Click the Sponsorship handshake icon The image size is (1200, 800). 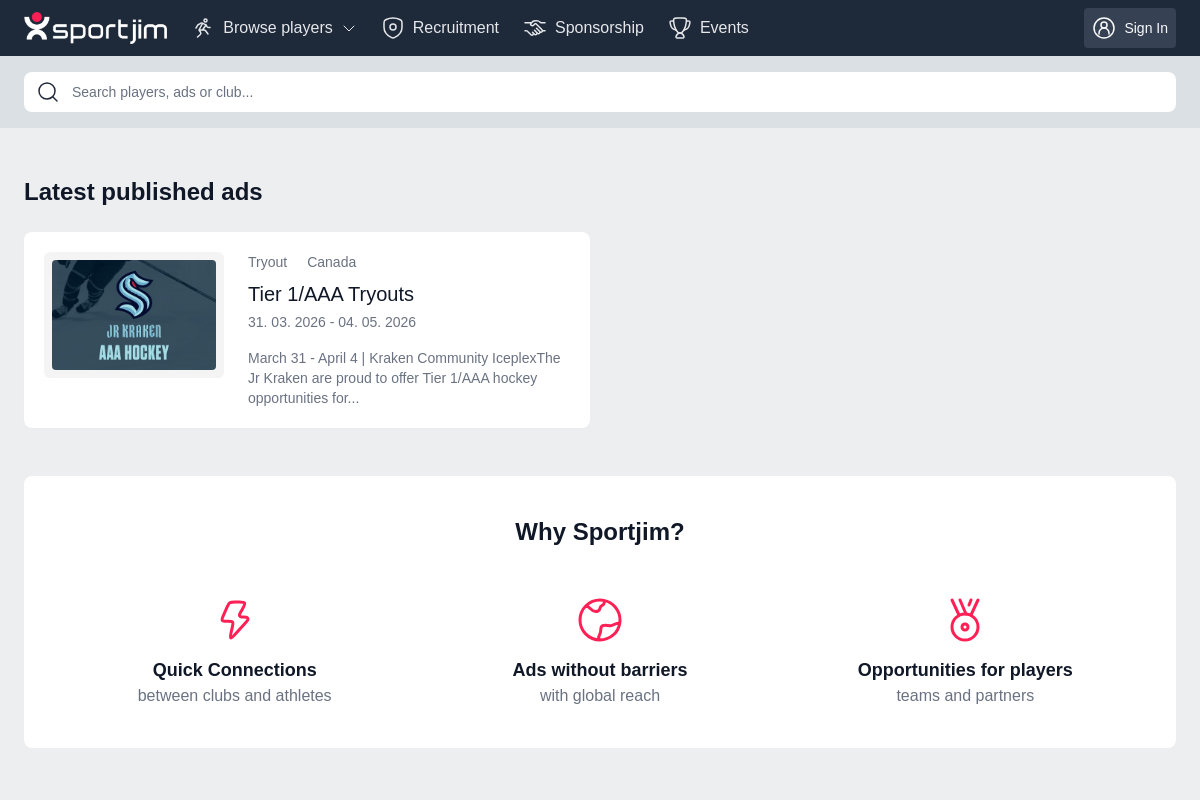tap(535, 28)
